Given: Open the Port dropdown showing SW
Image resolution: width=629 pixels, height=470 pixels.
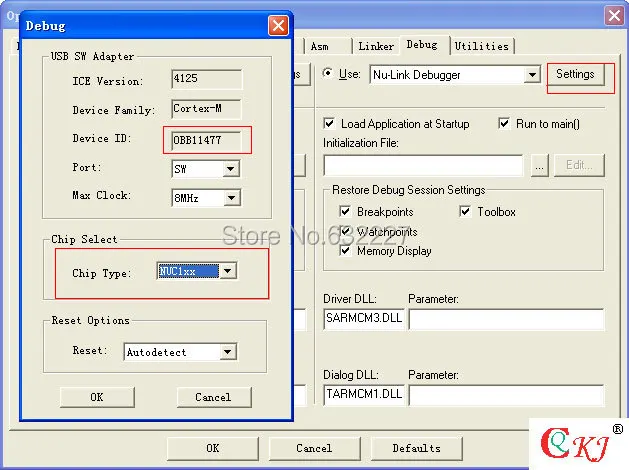Looking at the screenshot, I should [230, 169].
